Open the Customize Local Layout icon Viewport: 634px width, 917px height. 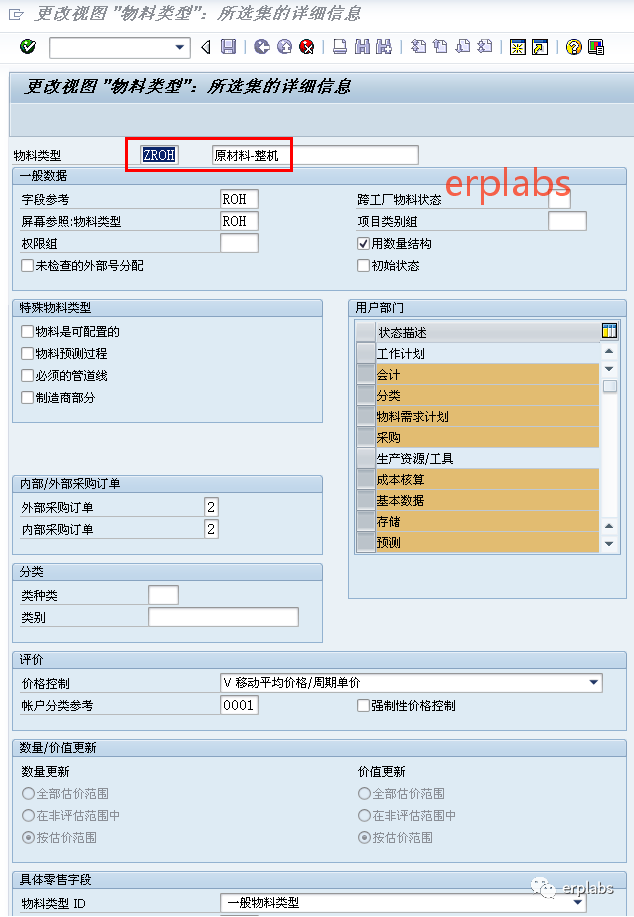pos(596,47)
